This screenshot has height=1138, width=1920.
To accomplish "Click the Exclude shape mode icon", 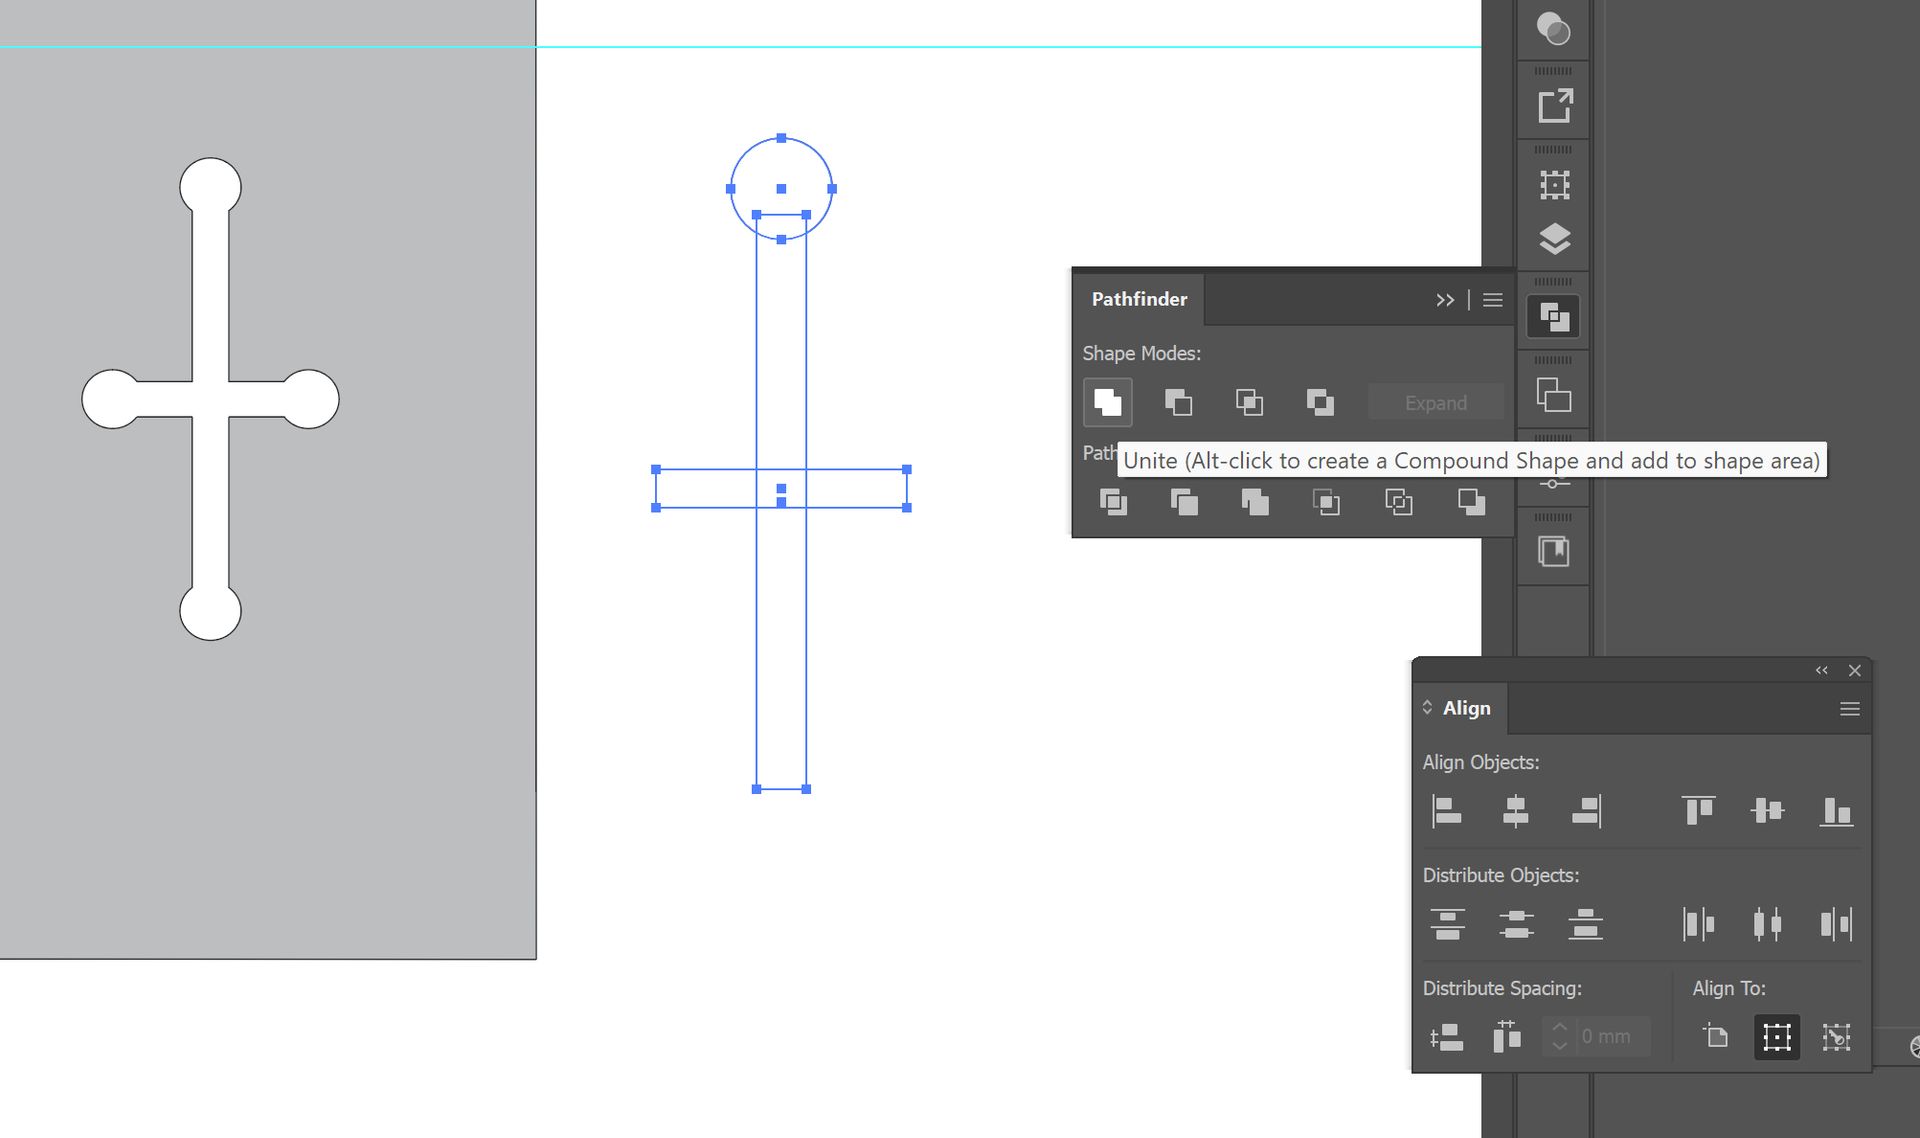I will (x=1320, y=402).
